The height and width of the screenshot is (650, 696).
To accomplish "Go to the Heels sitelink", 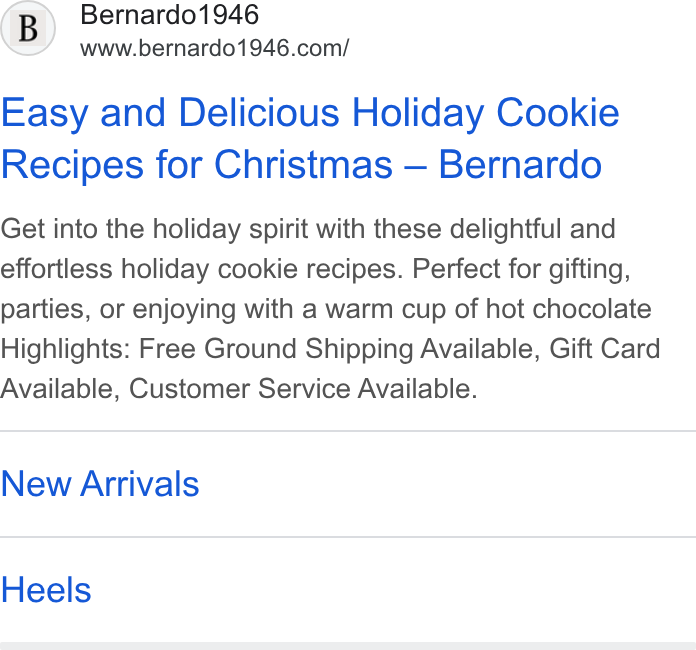I will [x=46, y=590].
